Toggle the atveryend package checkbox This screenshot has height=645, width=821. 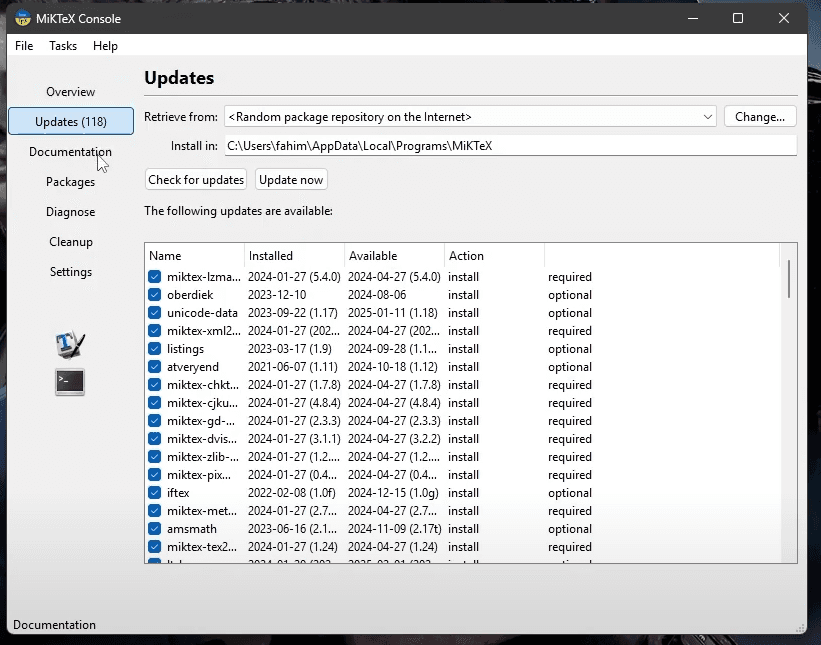(154, 366)
